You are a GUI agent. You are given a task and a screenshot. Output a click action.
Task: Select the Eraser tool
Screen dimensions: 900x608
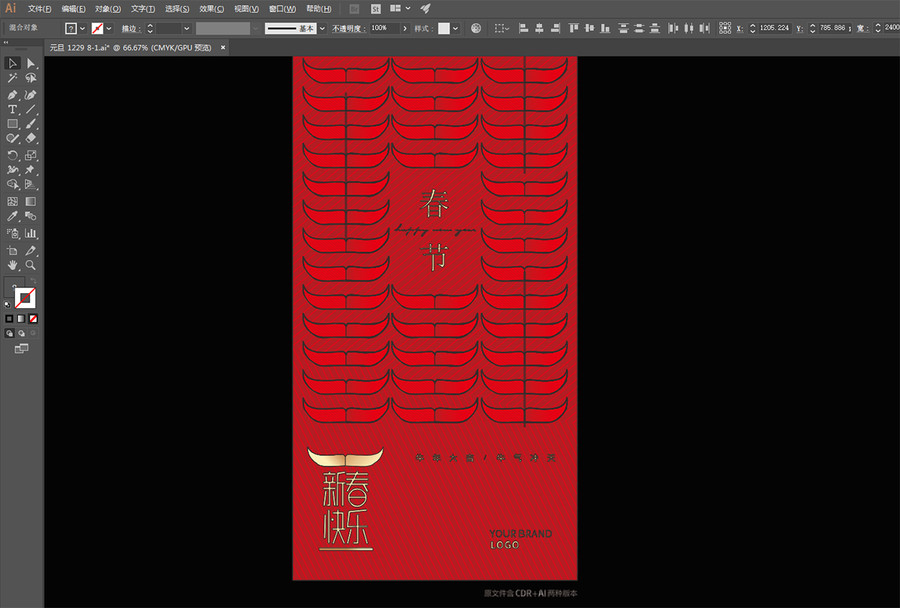click(31, 138)
